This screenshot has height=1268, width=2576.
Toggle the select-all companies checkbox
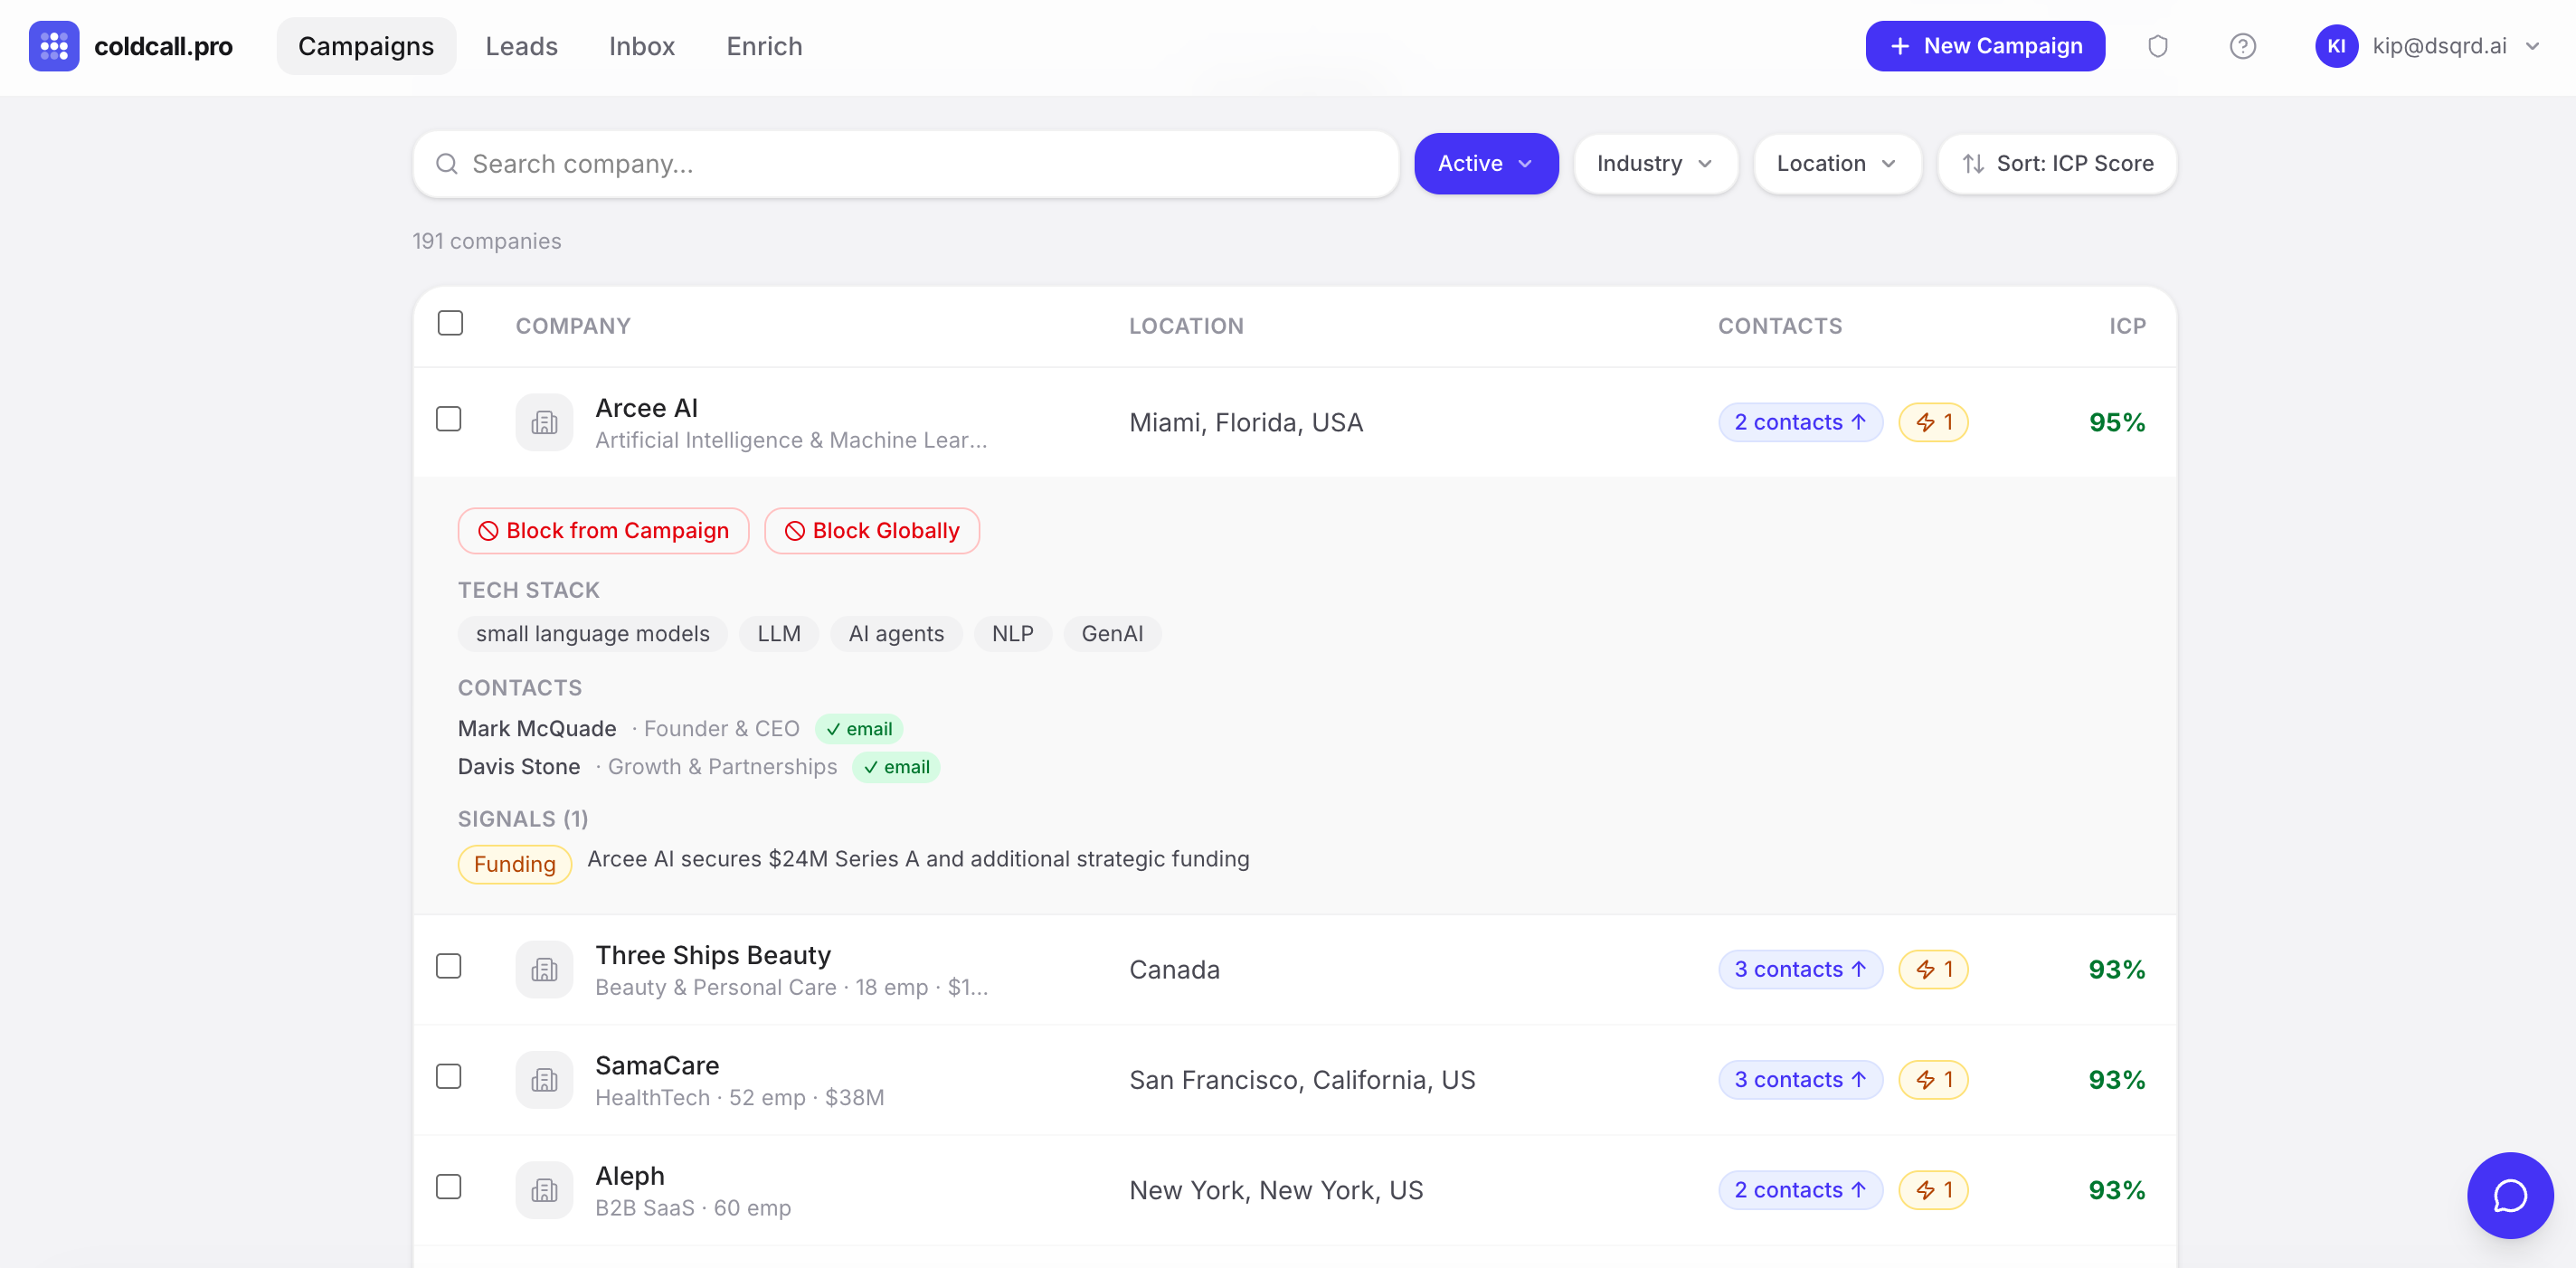click(450, 323)
